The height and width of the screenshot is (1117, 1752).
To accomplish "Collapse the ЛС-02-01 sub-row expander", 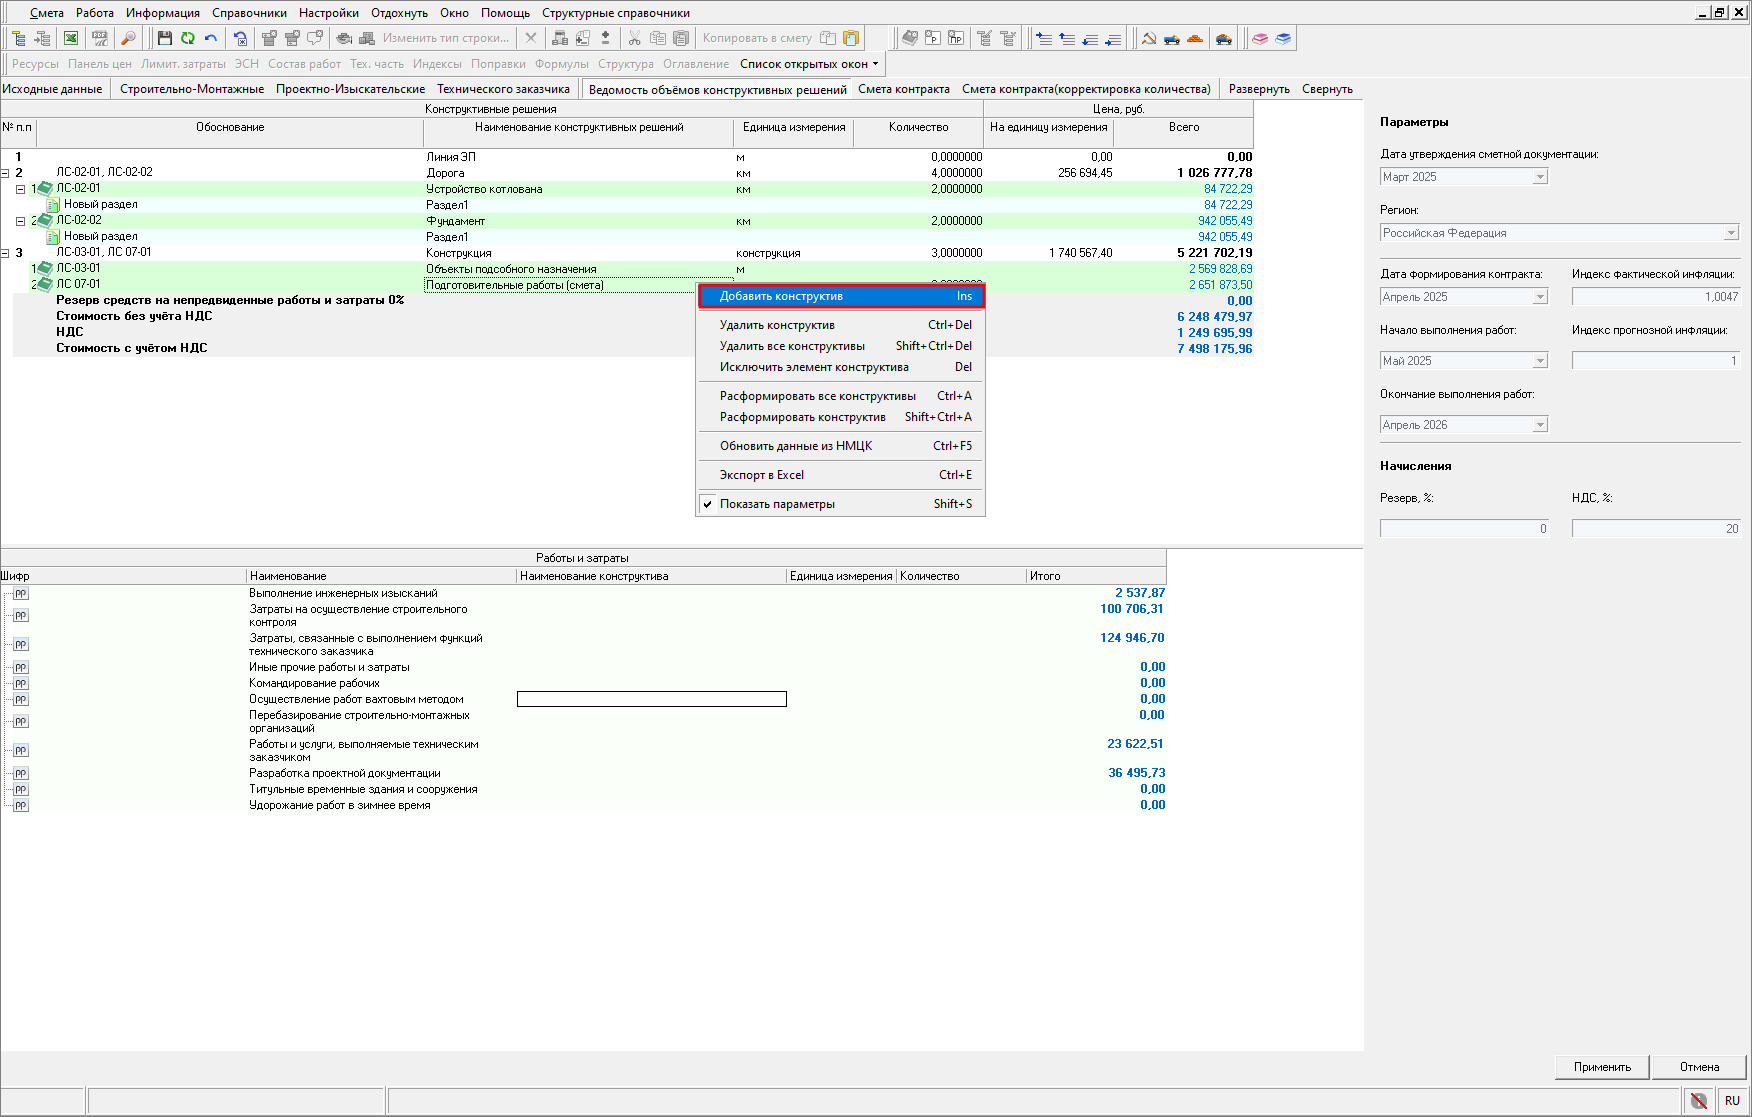I will 20,189.
